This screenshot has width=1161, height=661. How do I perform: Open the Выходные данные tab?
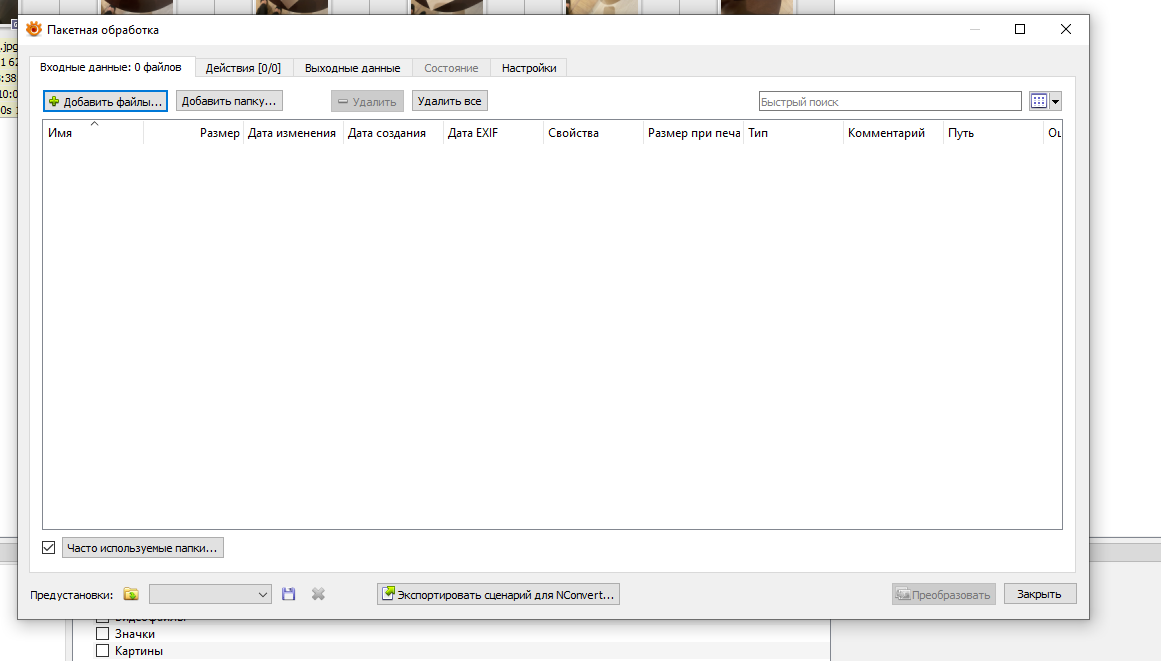(352, 68)
